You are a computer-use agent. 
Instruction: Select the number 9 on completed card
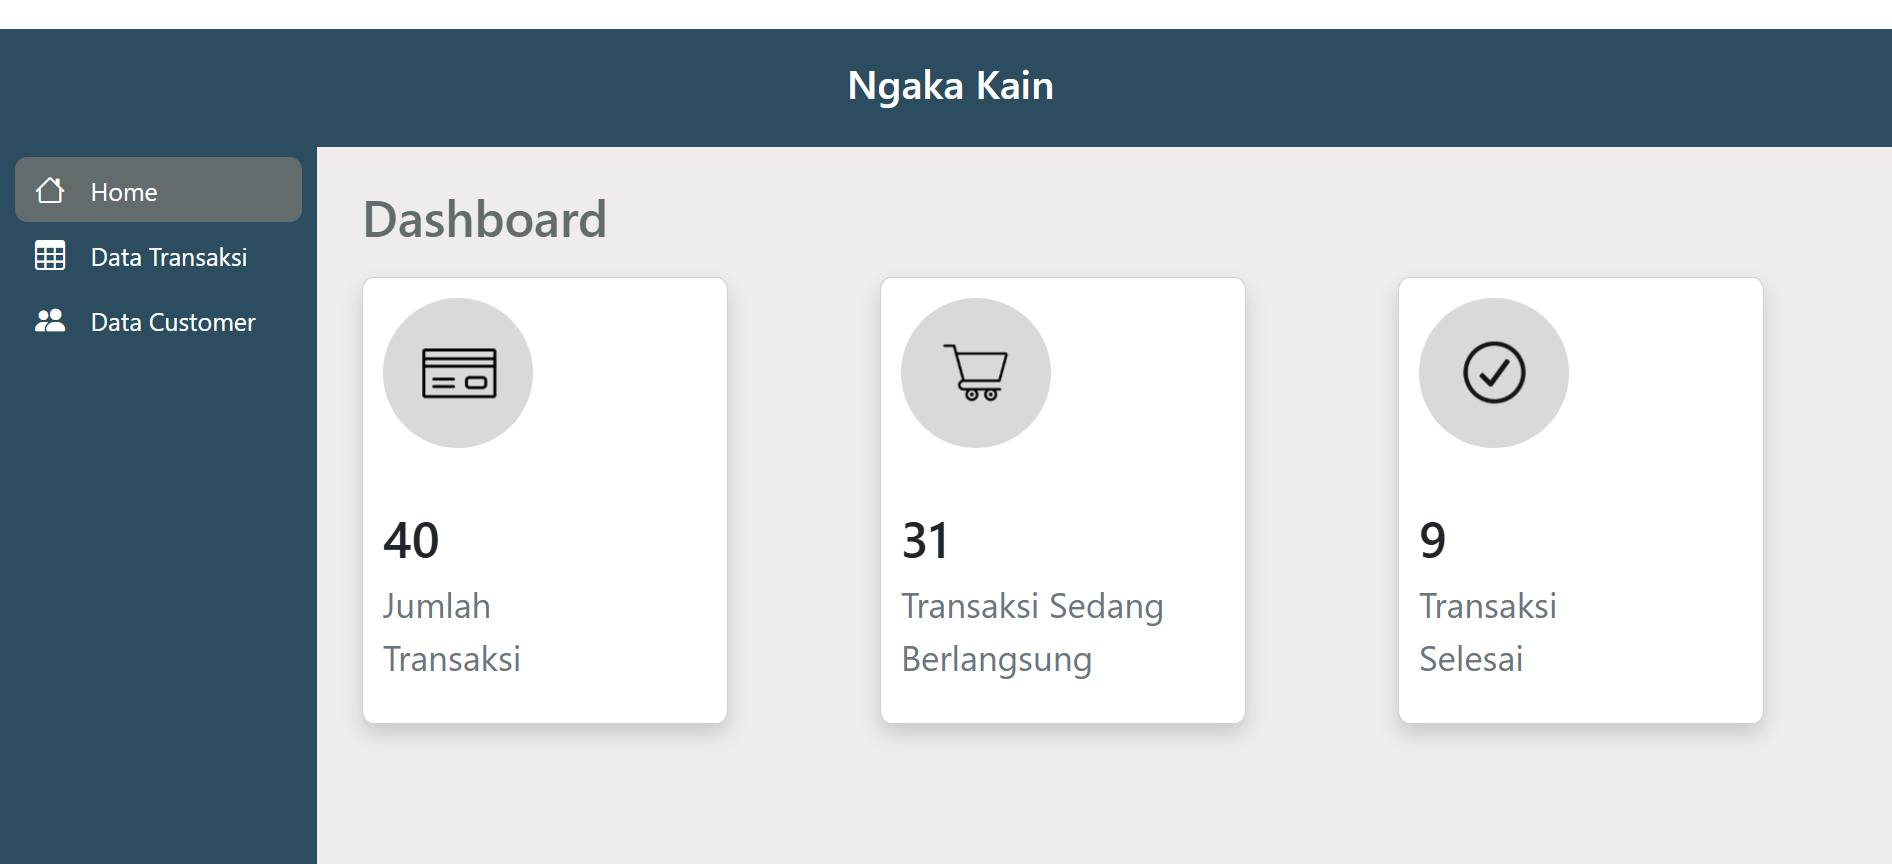point(1433,540)
